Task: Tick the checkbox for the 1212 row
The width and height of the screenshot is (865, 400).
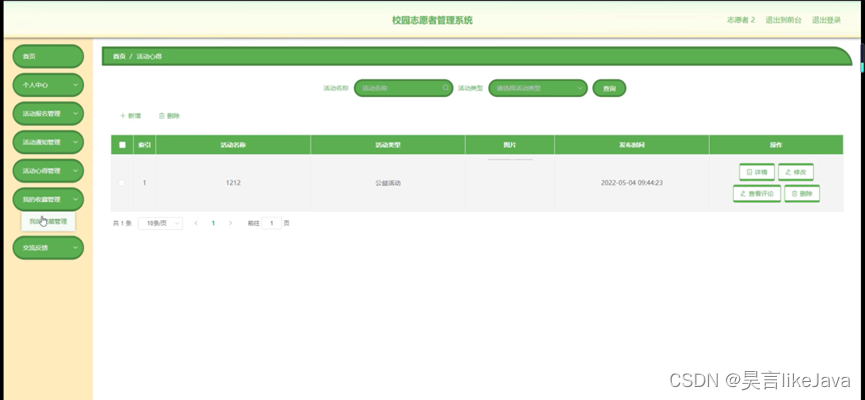Action: 122,183
